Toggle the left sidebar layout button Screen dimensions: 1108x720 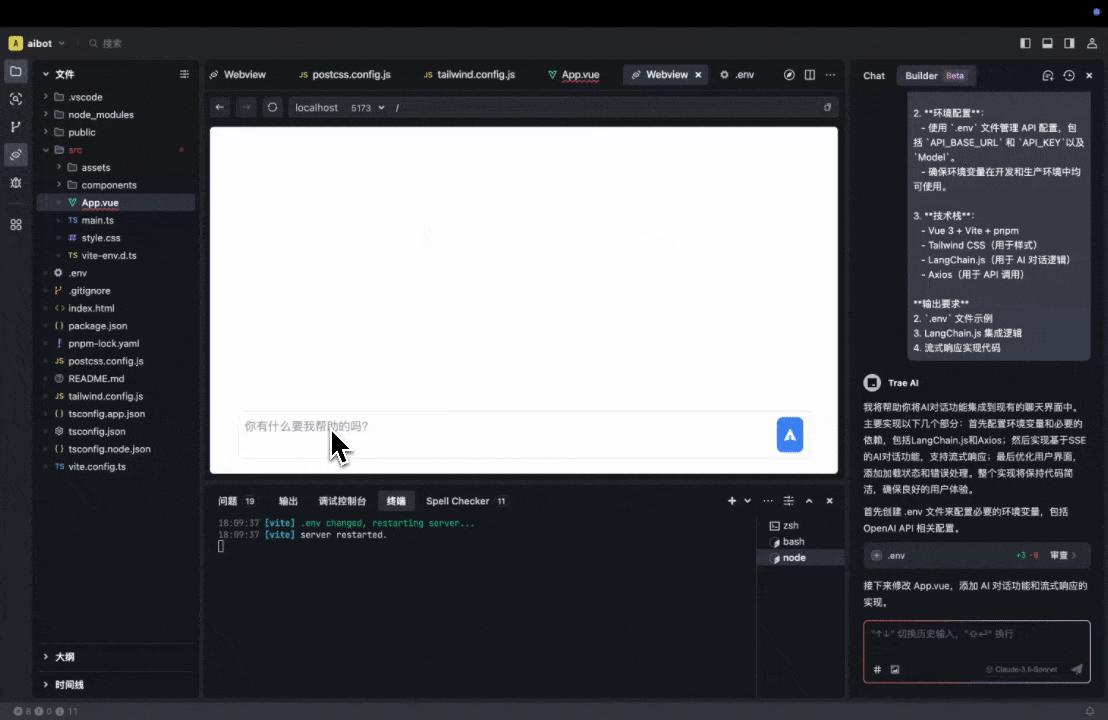1025,43
